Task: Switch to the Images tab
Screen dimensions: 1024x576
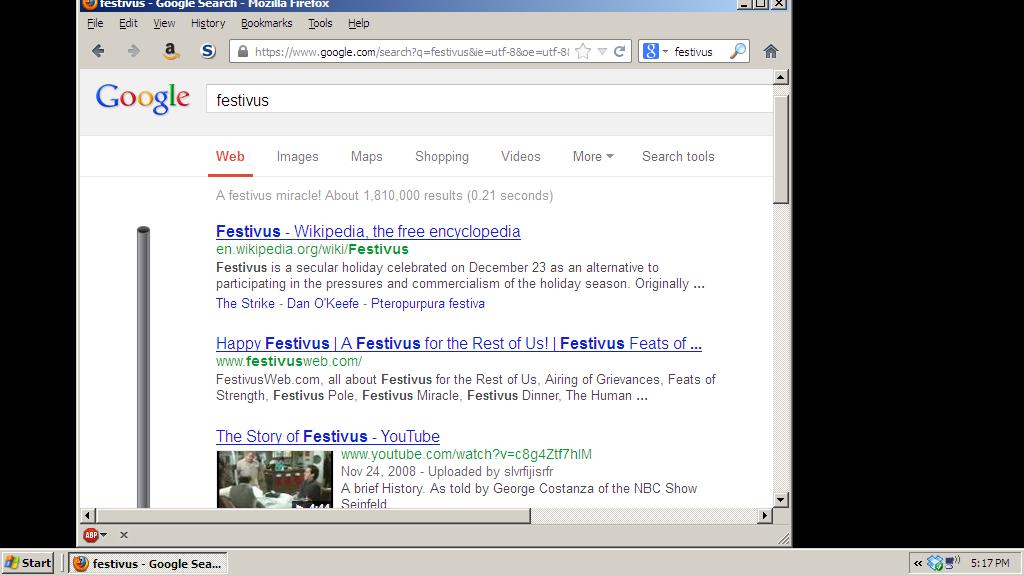Action: [297, 157]
